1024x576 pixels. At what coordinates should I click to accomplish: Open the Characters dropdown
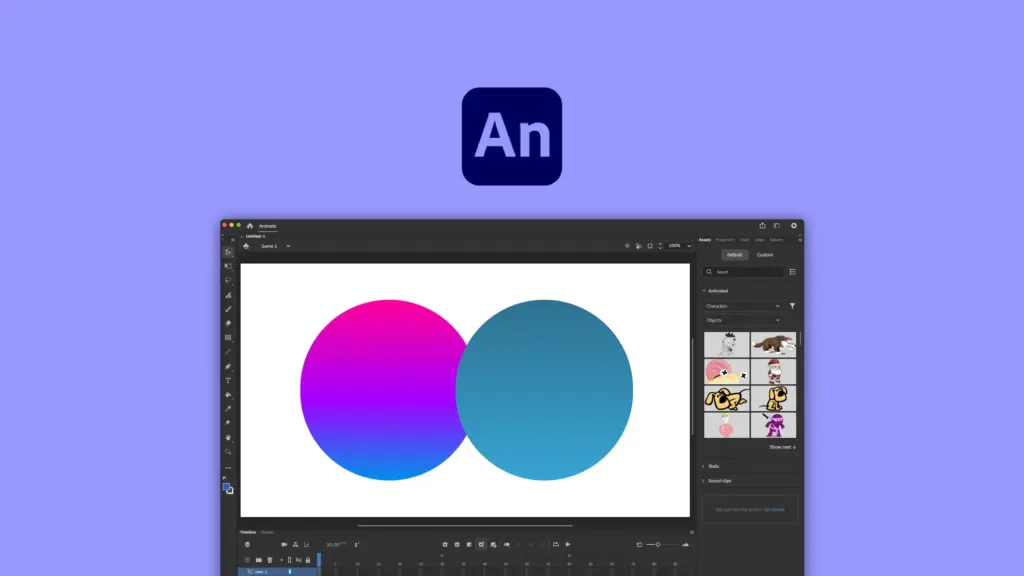pyautogui.click(x=743, y=306)
